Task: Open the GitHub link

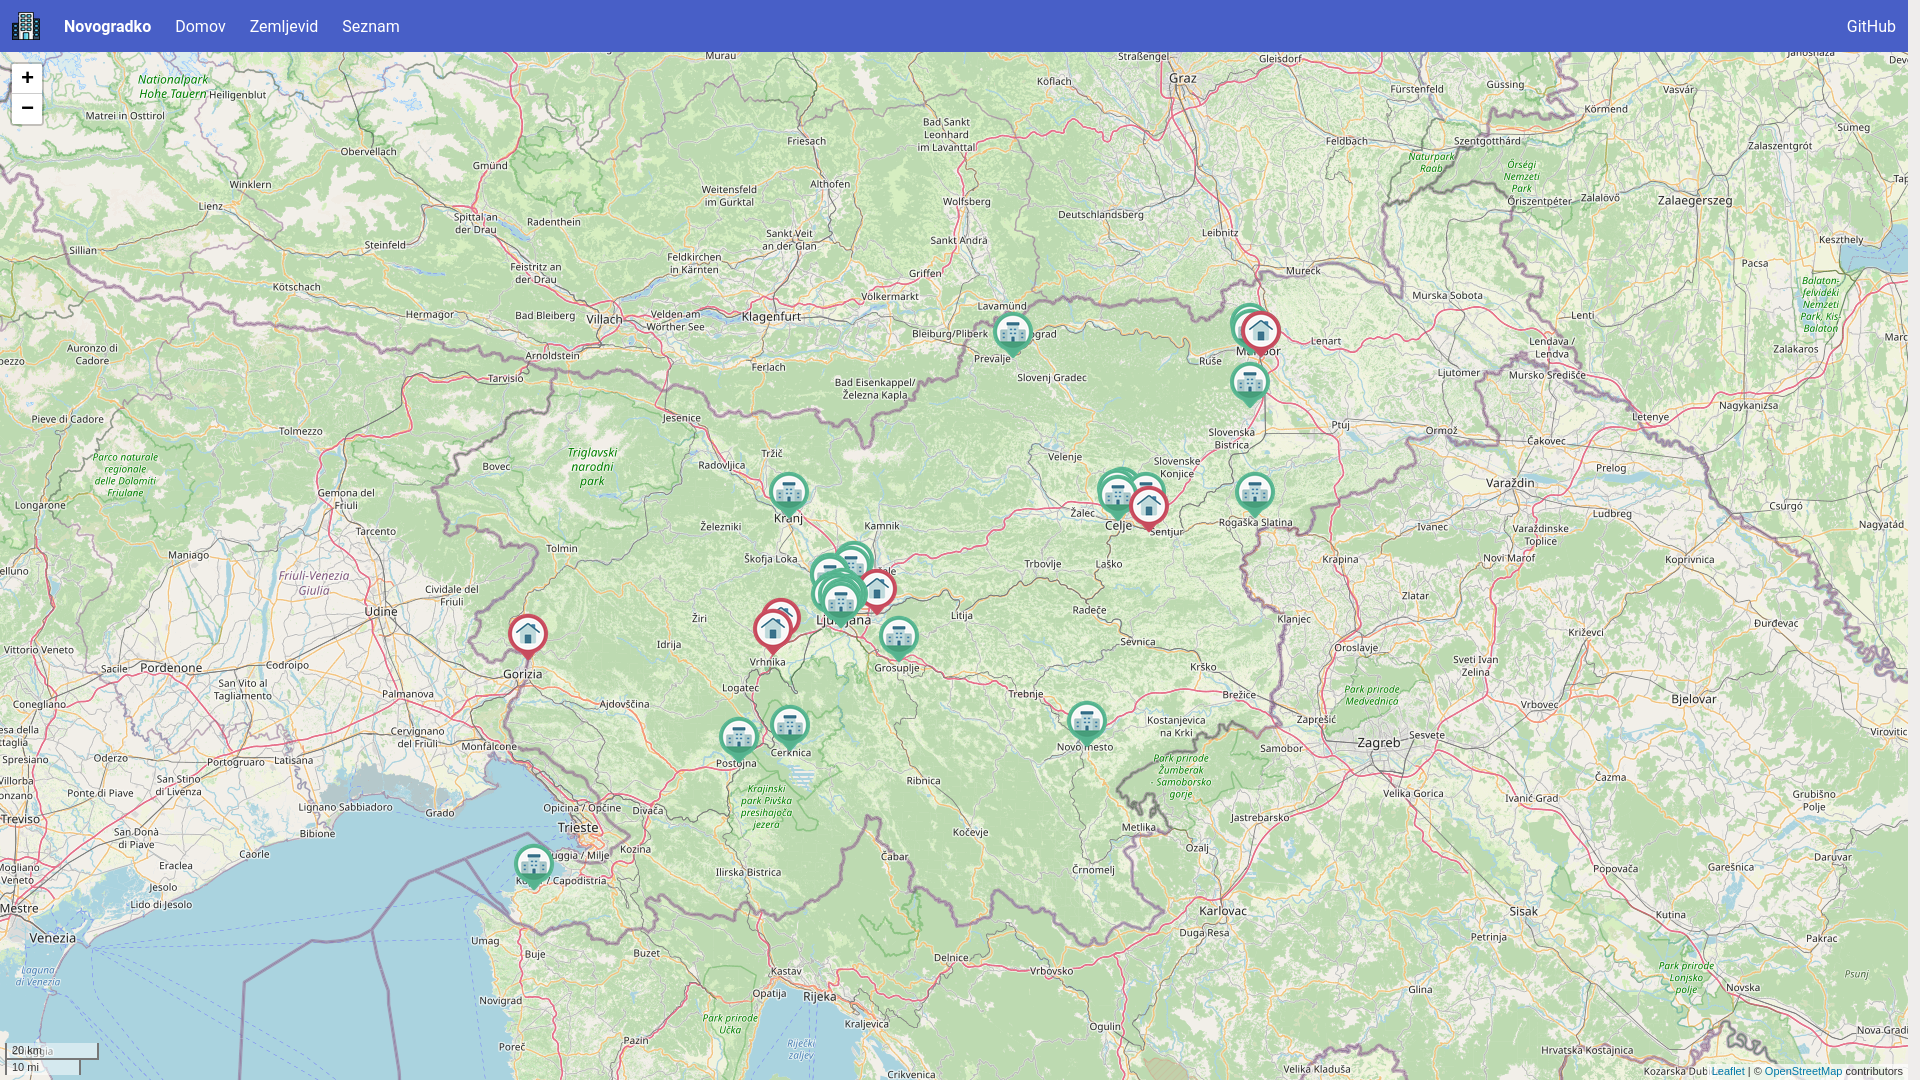Action: click(x=1871, y=26)
